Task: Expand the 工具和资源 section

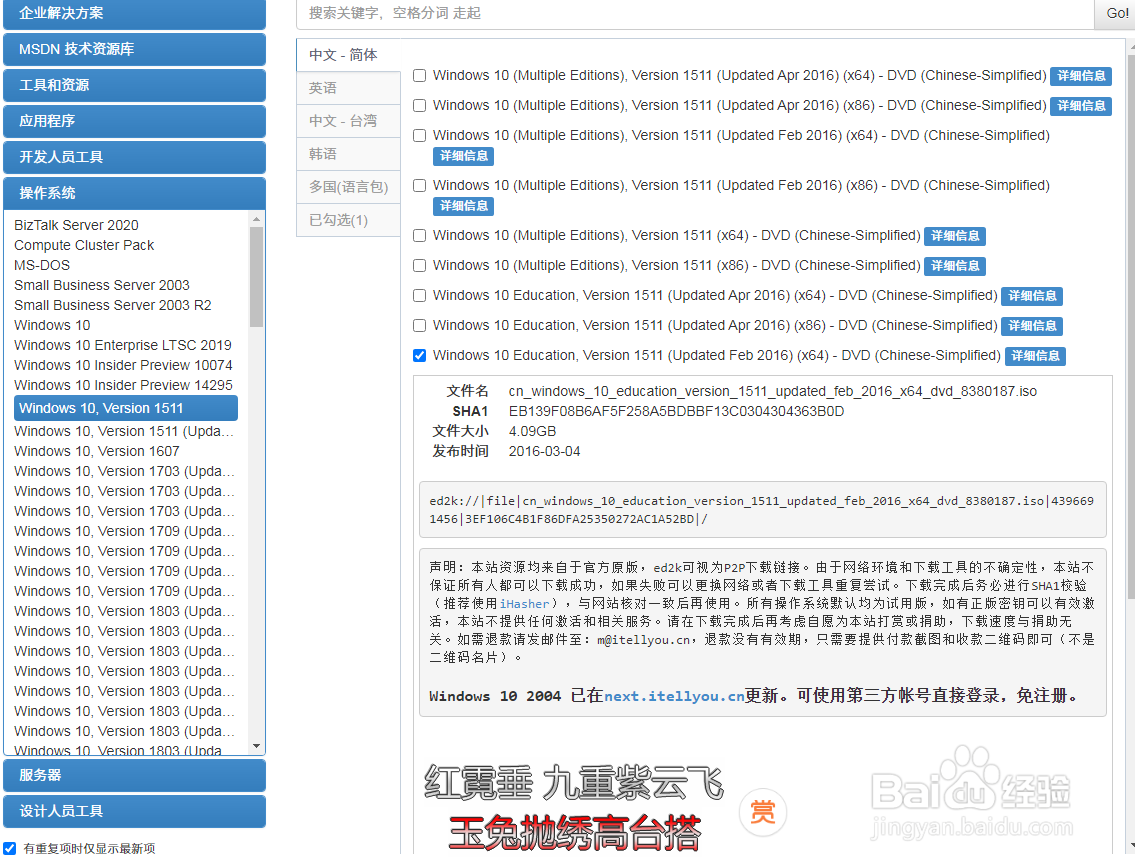Action: click(135, 85)
